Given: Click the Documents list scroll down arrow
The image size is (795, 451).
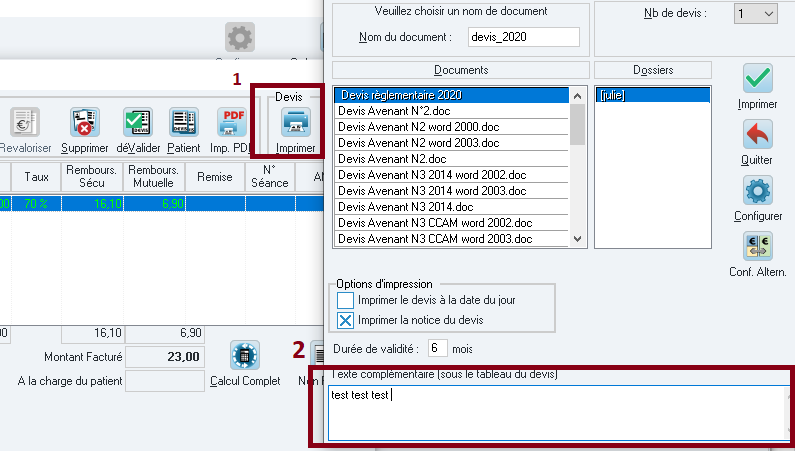Looking at the screenshot, I should [577, 239].
